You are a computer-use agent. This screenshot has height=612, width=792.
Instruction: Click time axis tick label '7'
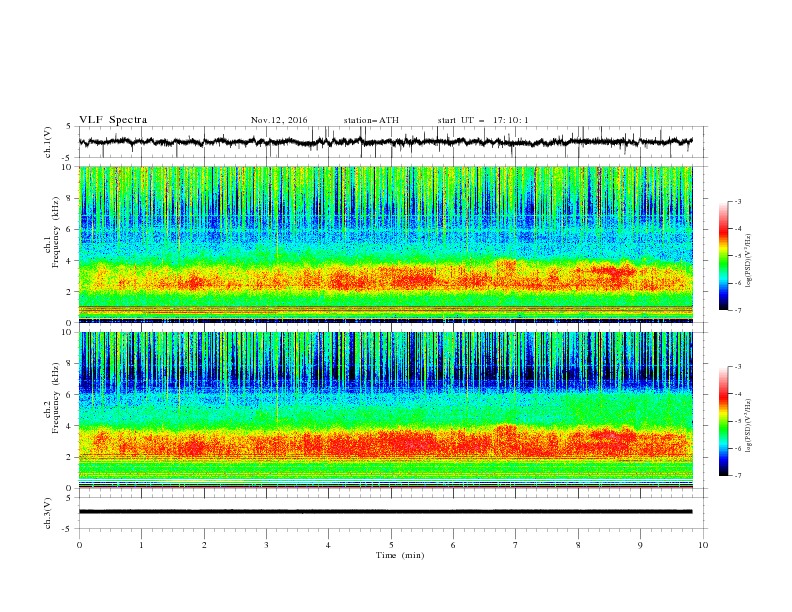coord(516,545)
